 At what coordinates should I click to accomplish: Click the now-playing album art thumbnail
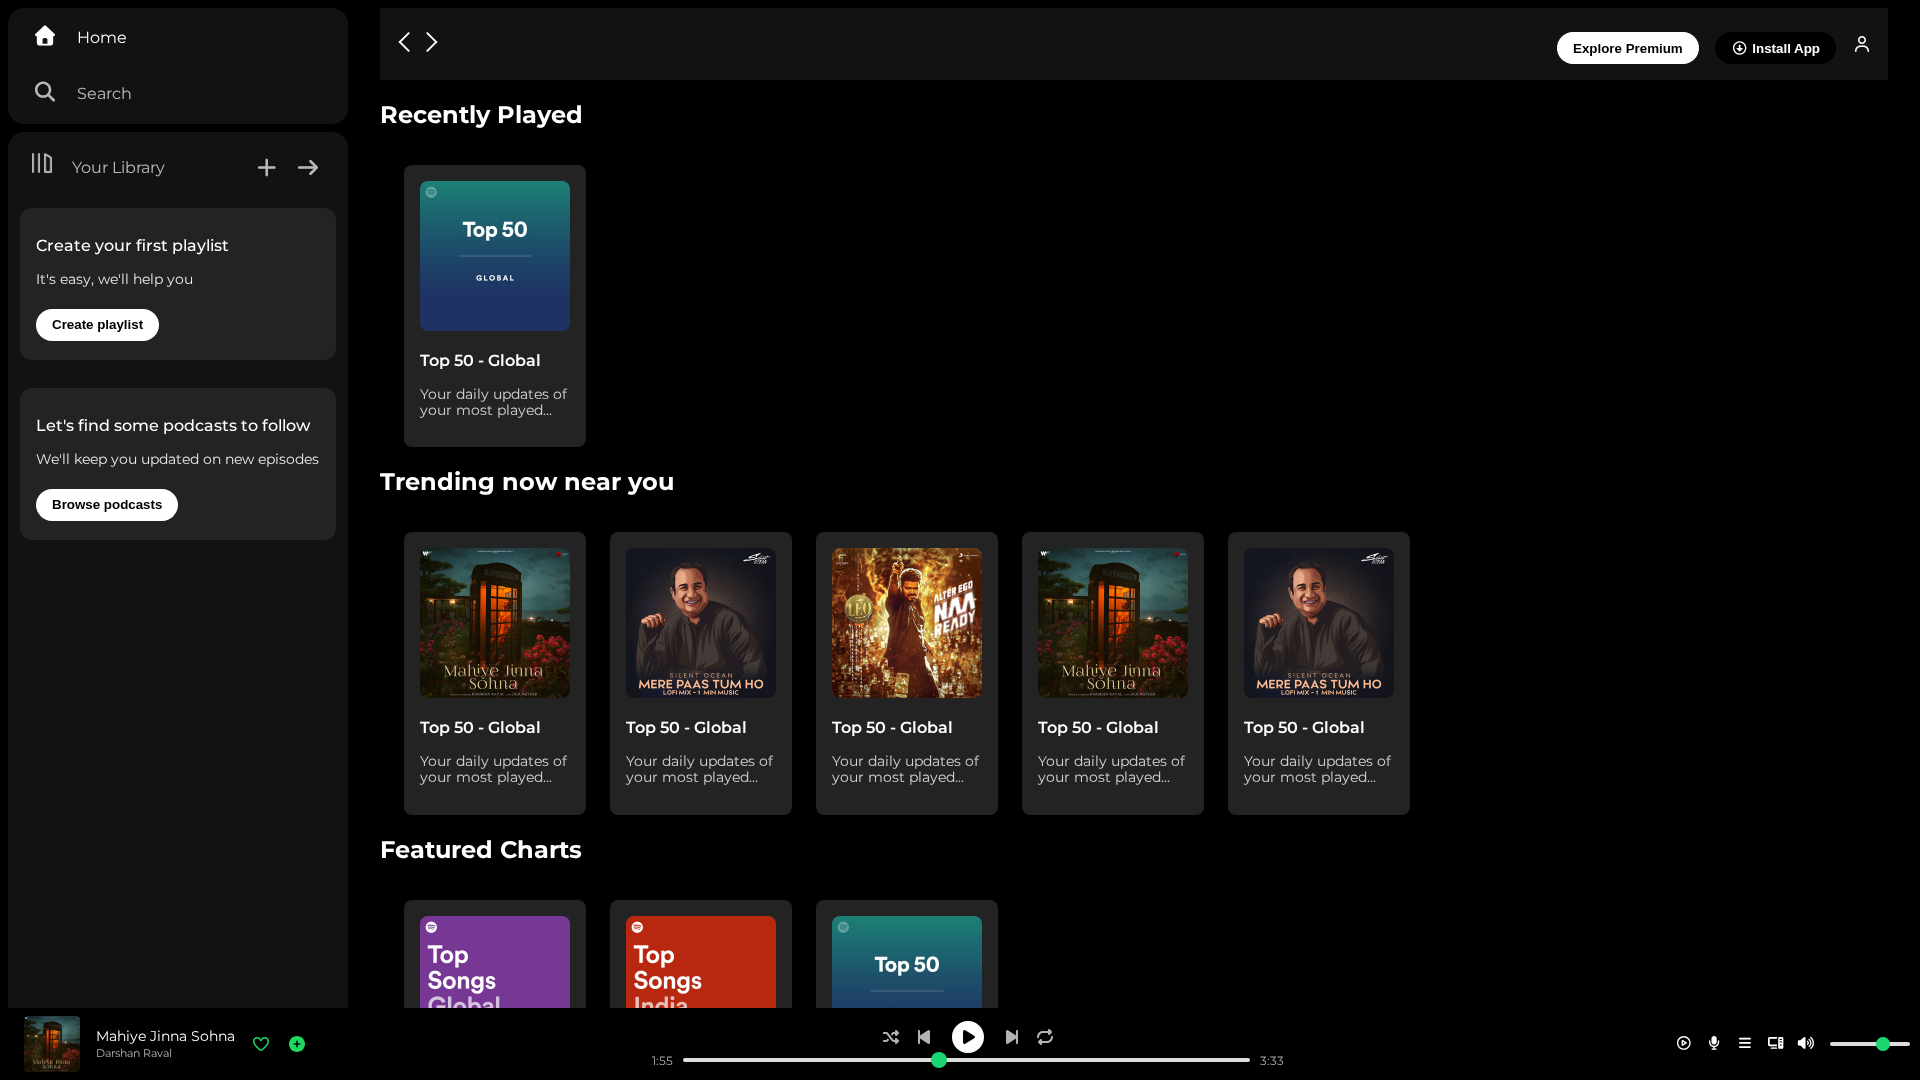point(52,1044)
